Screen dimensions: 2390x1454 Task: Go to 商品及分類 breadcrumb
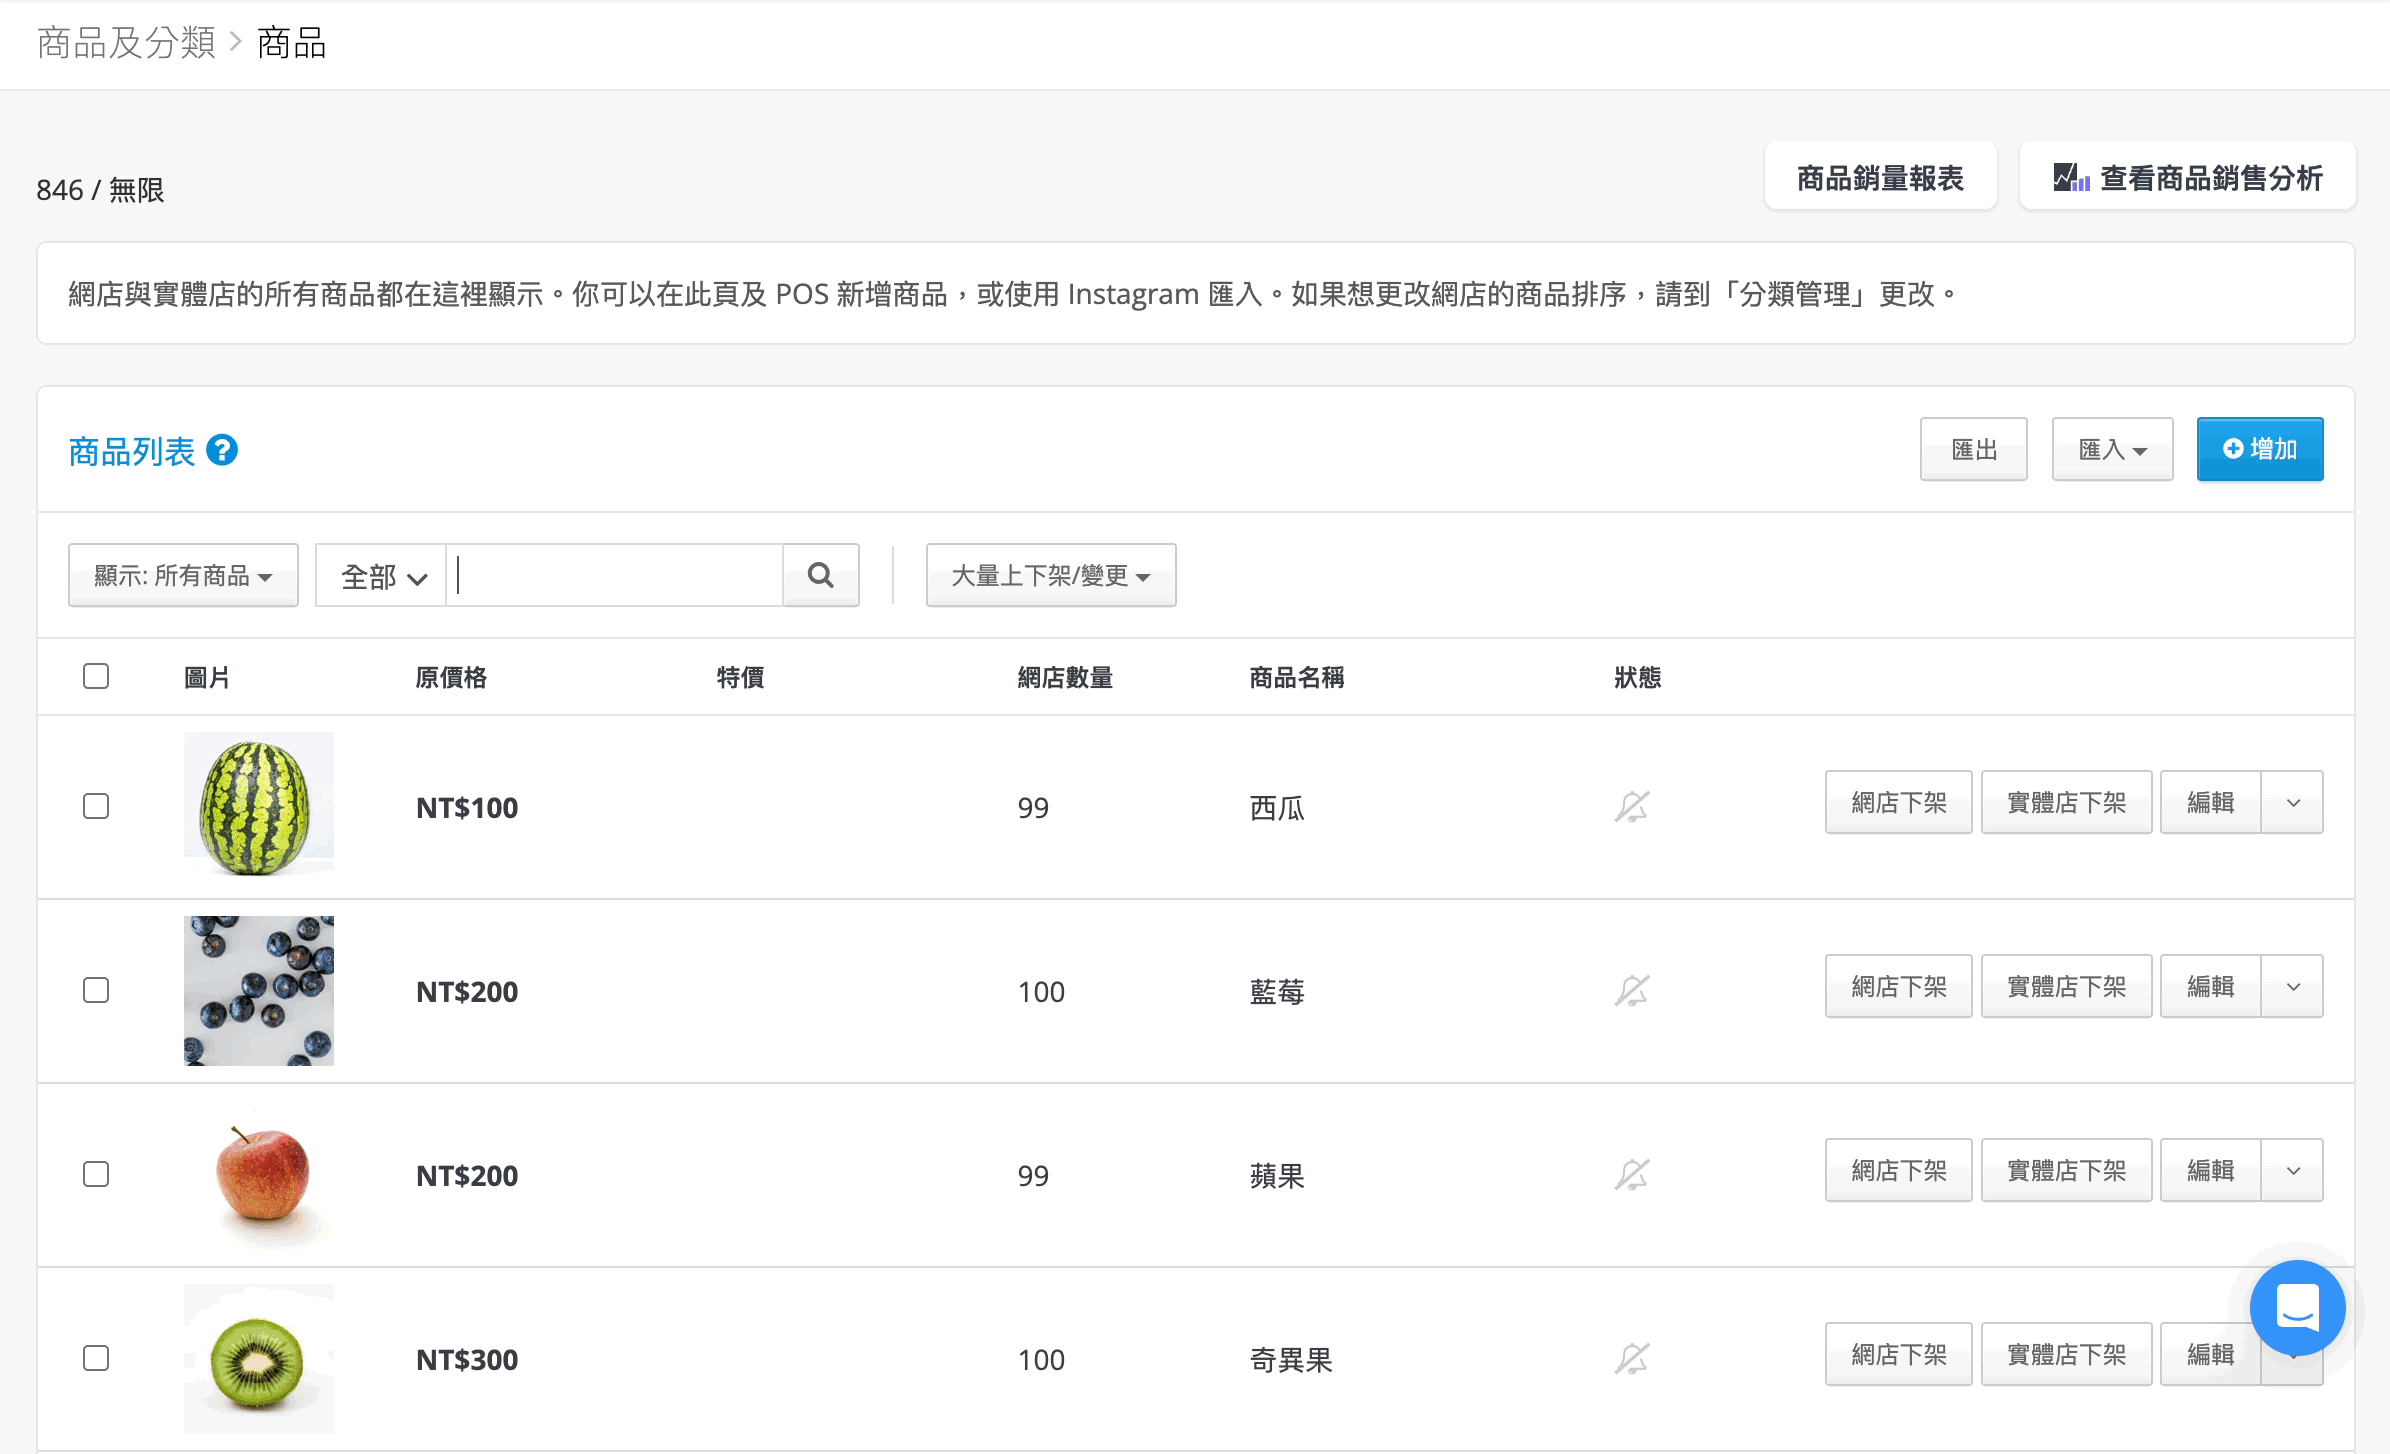(126, 42)
